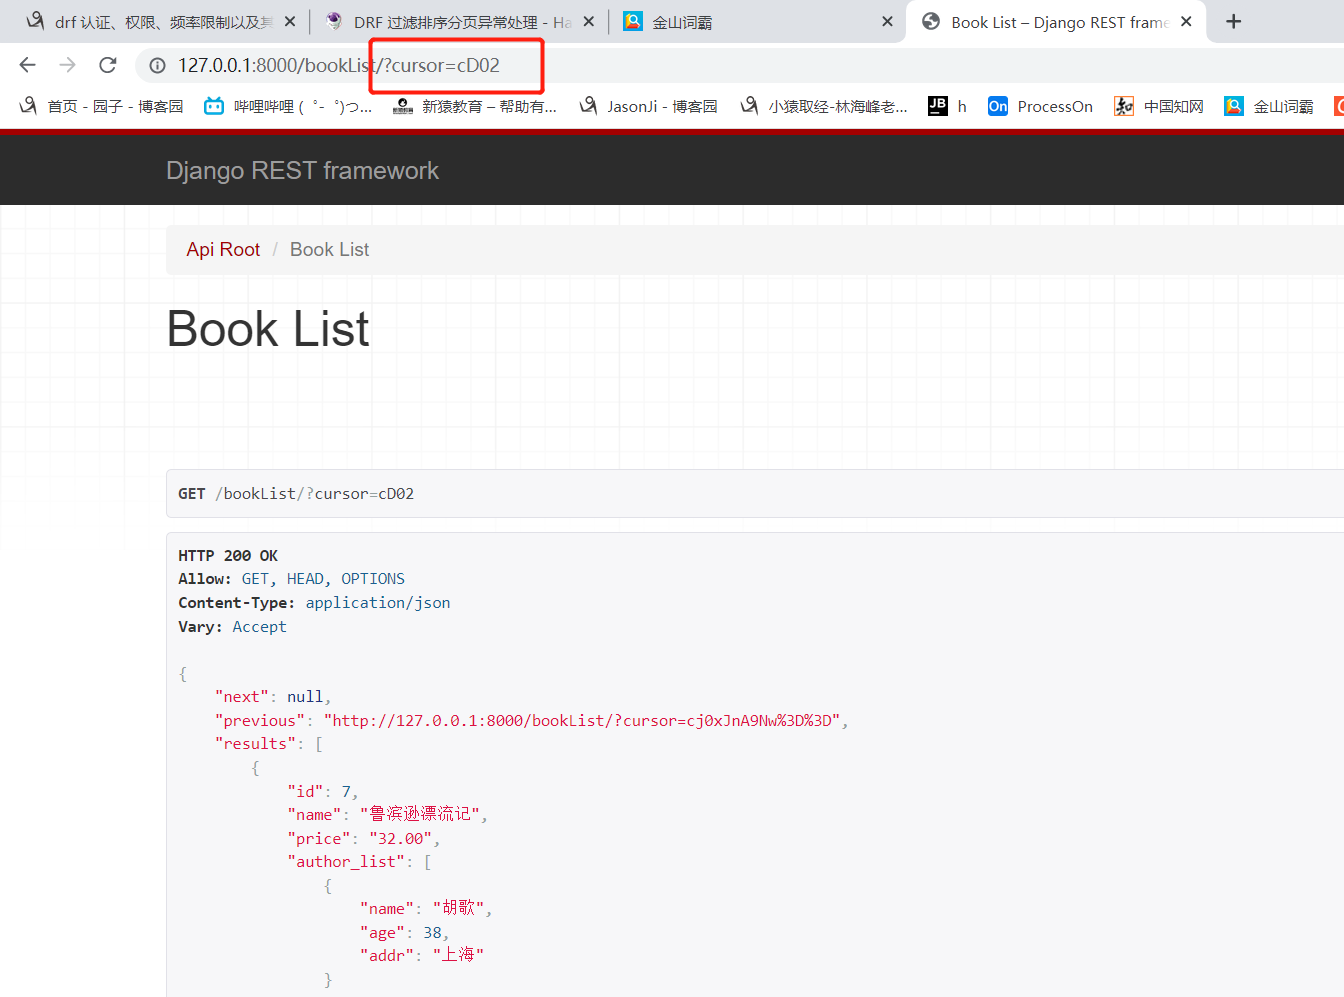Click the site info icon in address bar
This screenshot has height=997, width=1344.
coord(157,66)
